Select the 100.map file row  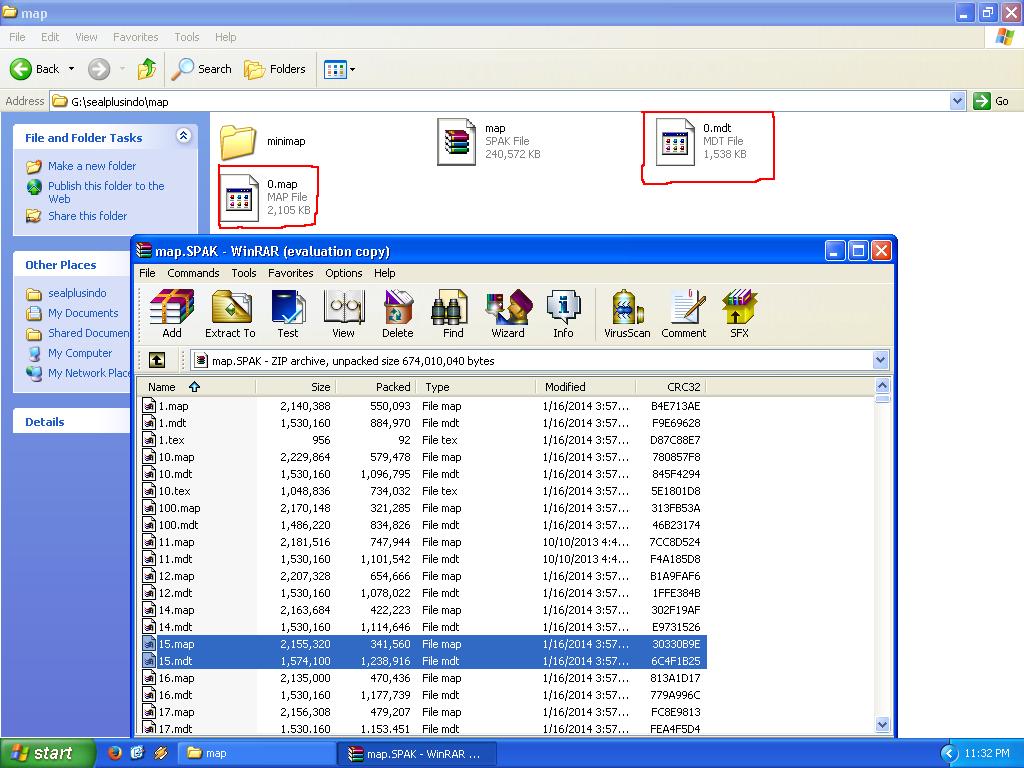pyautogui.click(x=423, y=508)
